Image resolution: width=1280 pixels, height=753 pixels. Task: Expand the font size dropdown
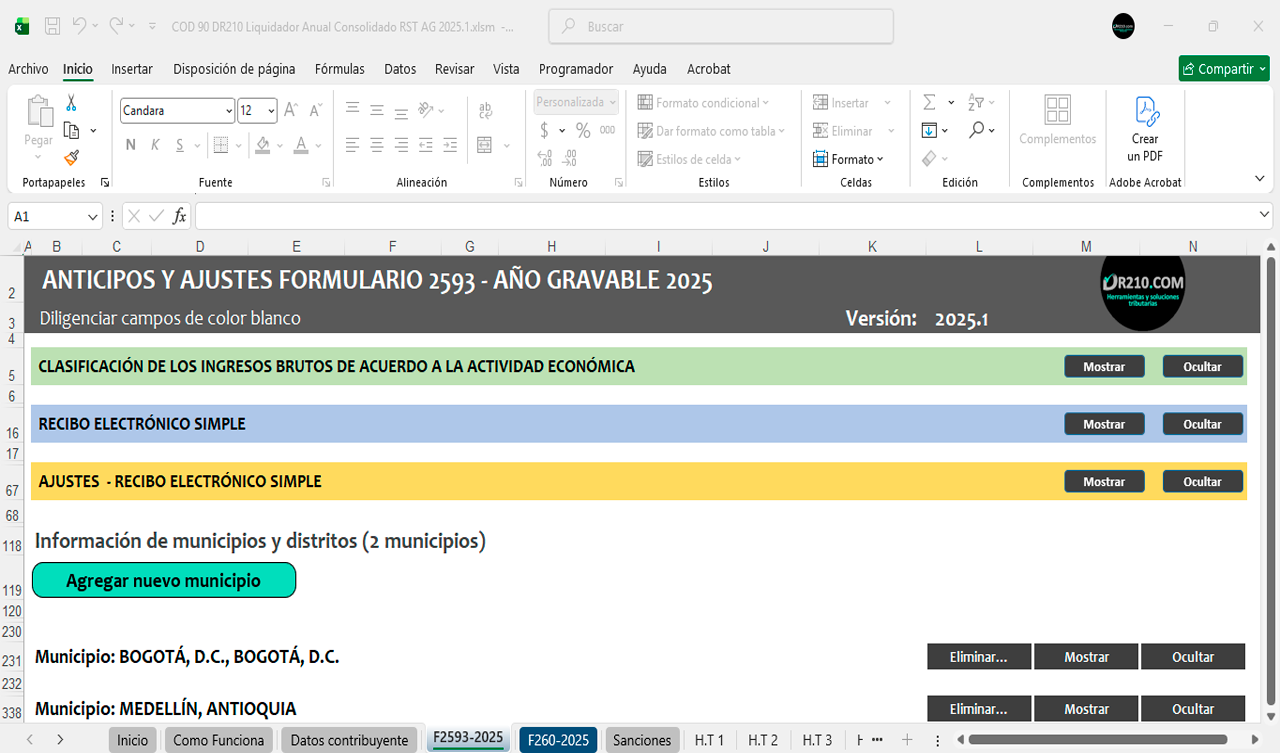tap(271, 111)
